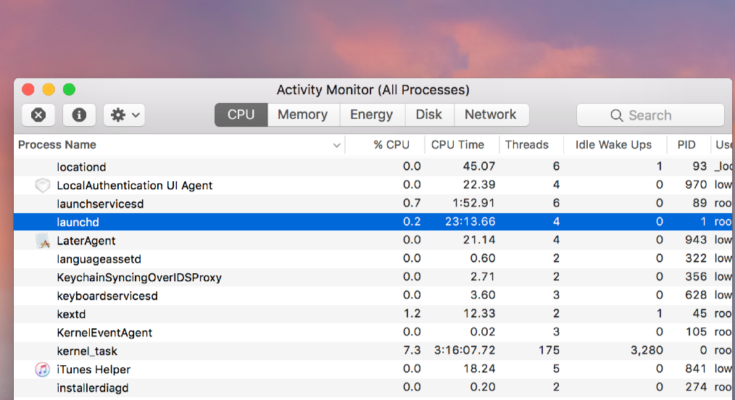
Task: Open the gear actions dropdown menu
Action: pyautogui.click(x=126, y=115)
